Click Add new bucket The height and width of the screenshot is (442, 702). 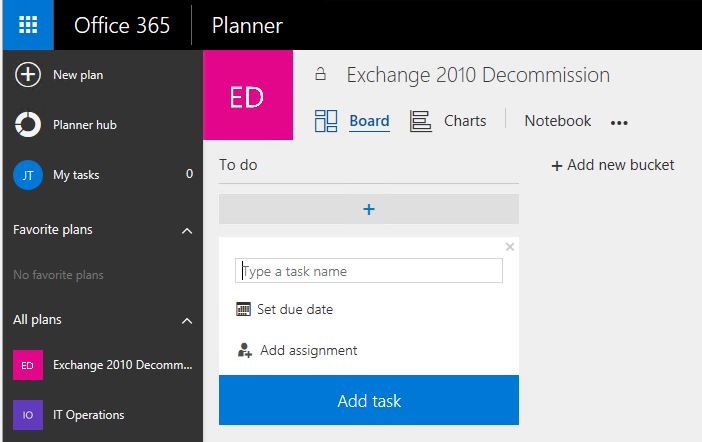613,165
